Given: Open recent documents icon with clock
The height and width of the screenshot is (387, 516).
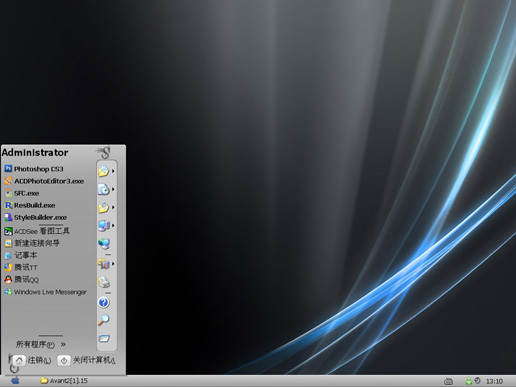Looking at the screenshot, I should pyautogui.click(x=104, y=189).
